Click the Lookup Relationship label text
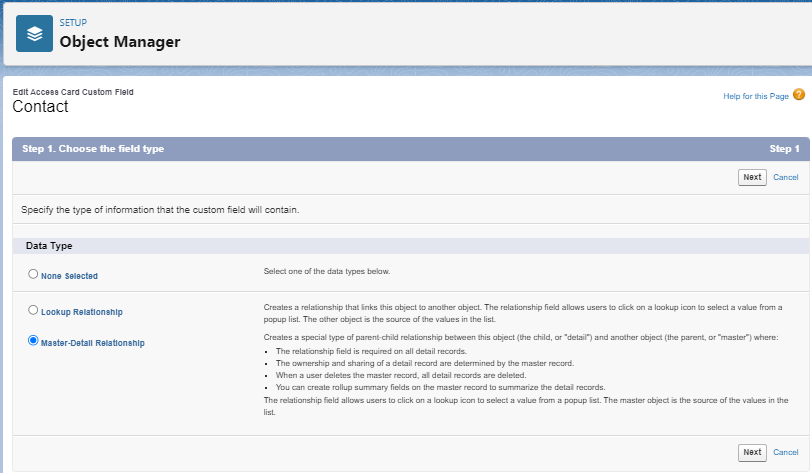Viewport: 812px width, 473px height. tap(82, 312)
